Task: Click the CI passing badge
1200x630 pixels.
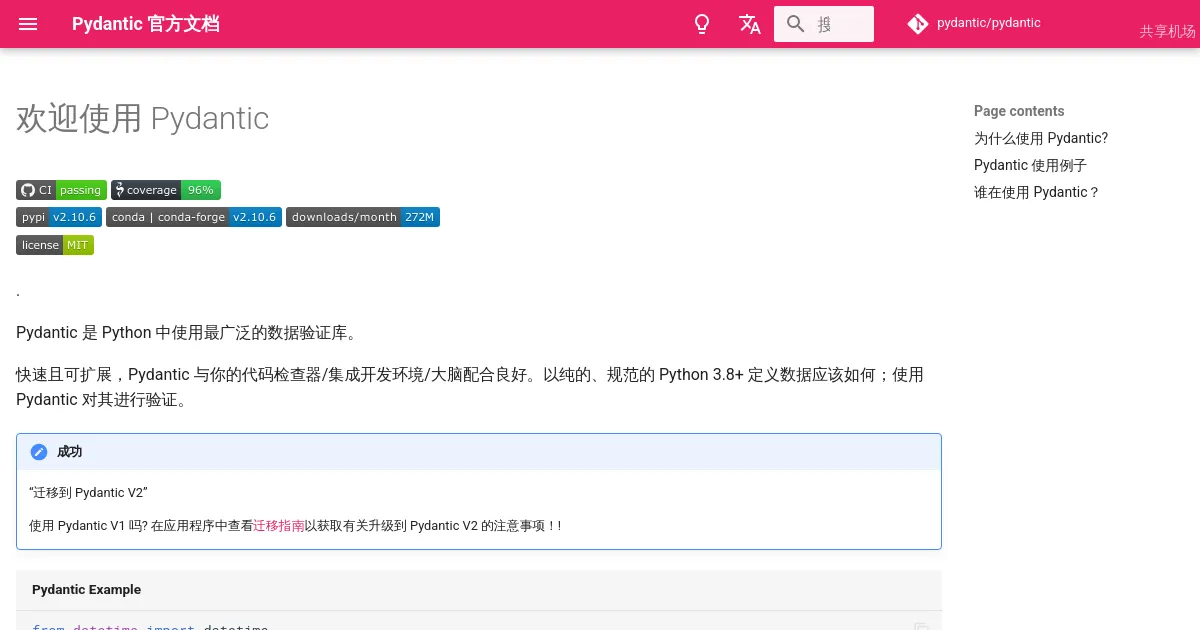Action: 61,190
